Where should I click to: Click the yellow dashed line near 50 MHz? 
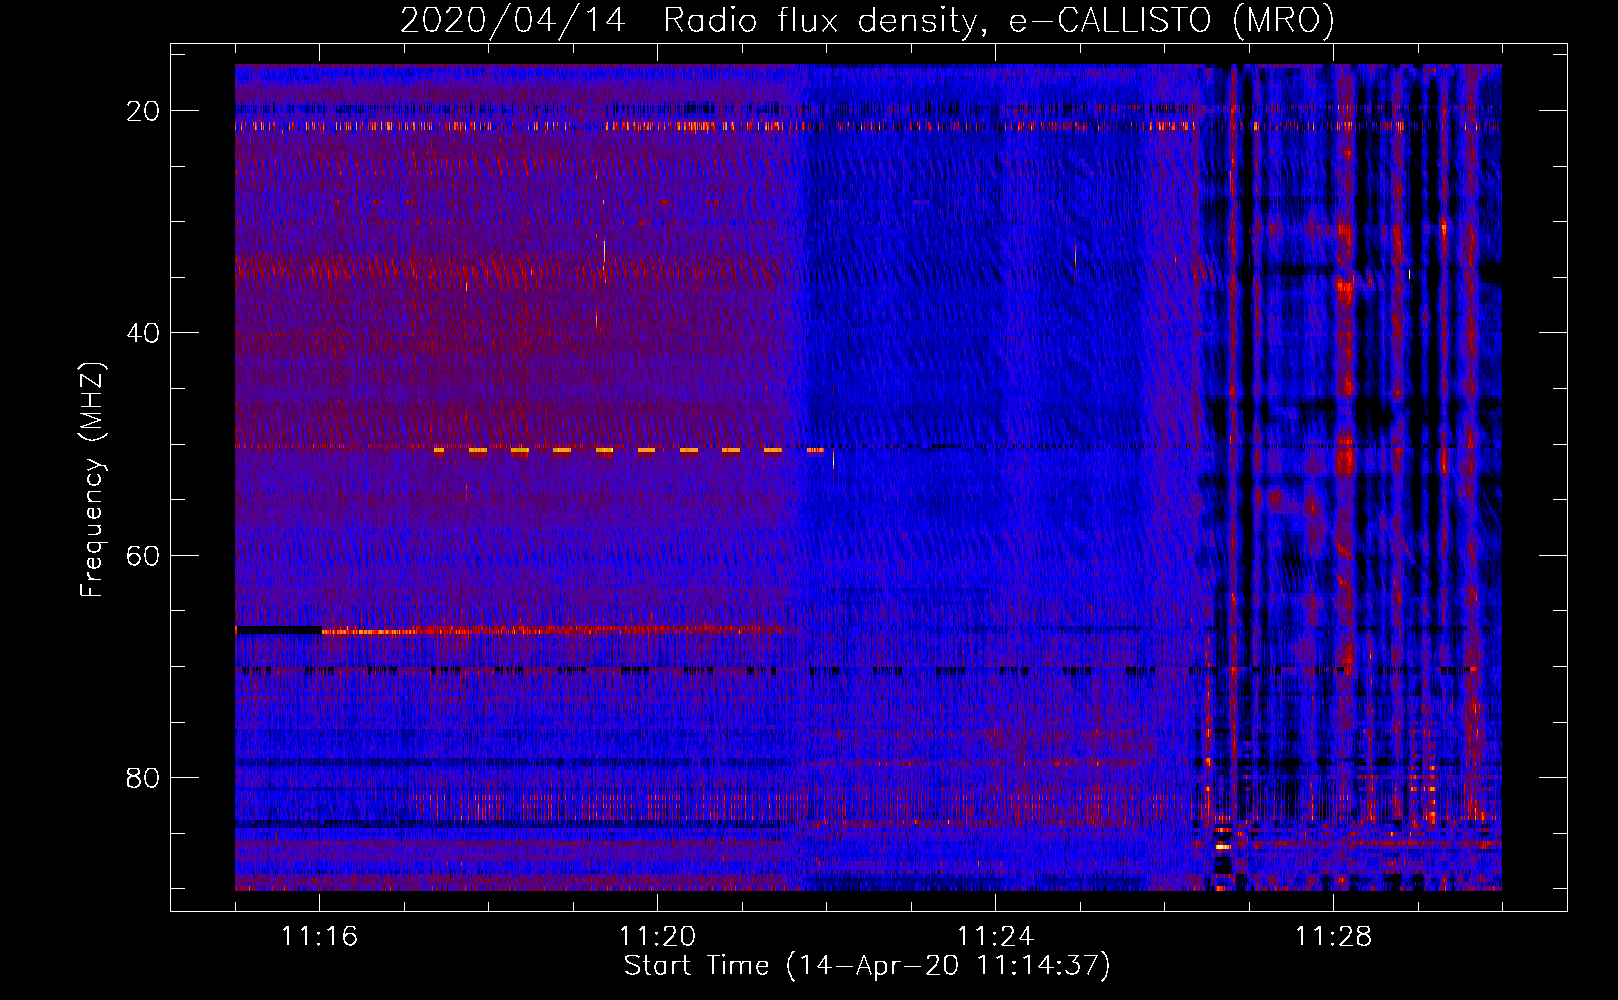628,451
